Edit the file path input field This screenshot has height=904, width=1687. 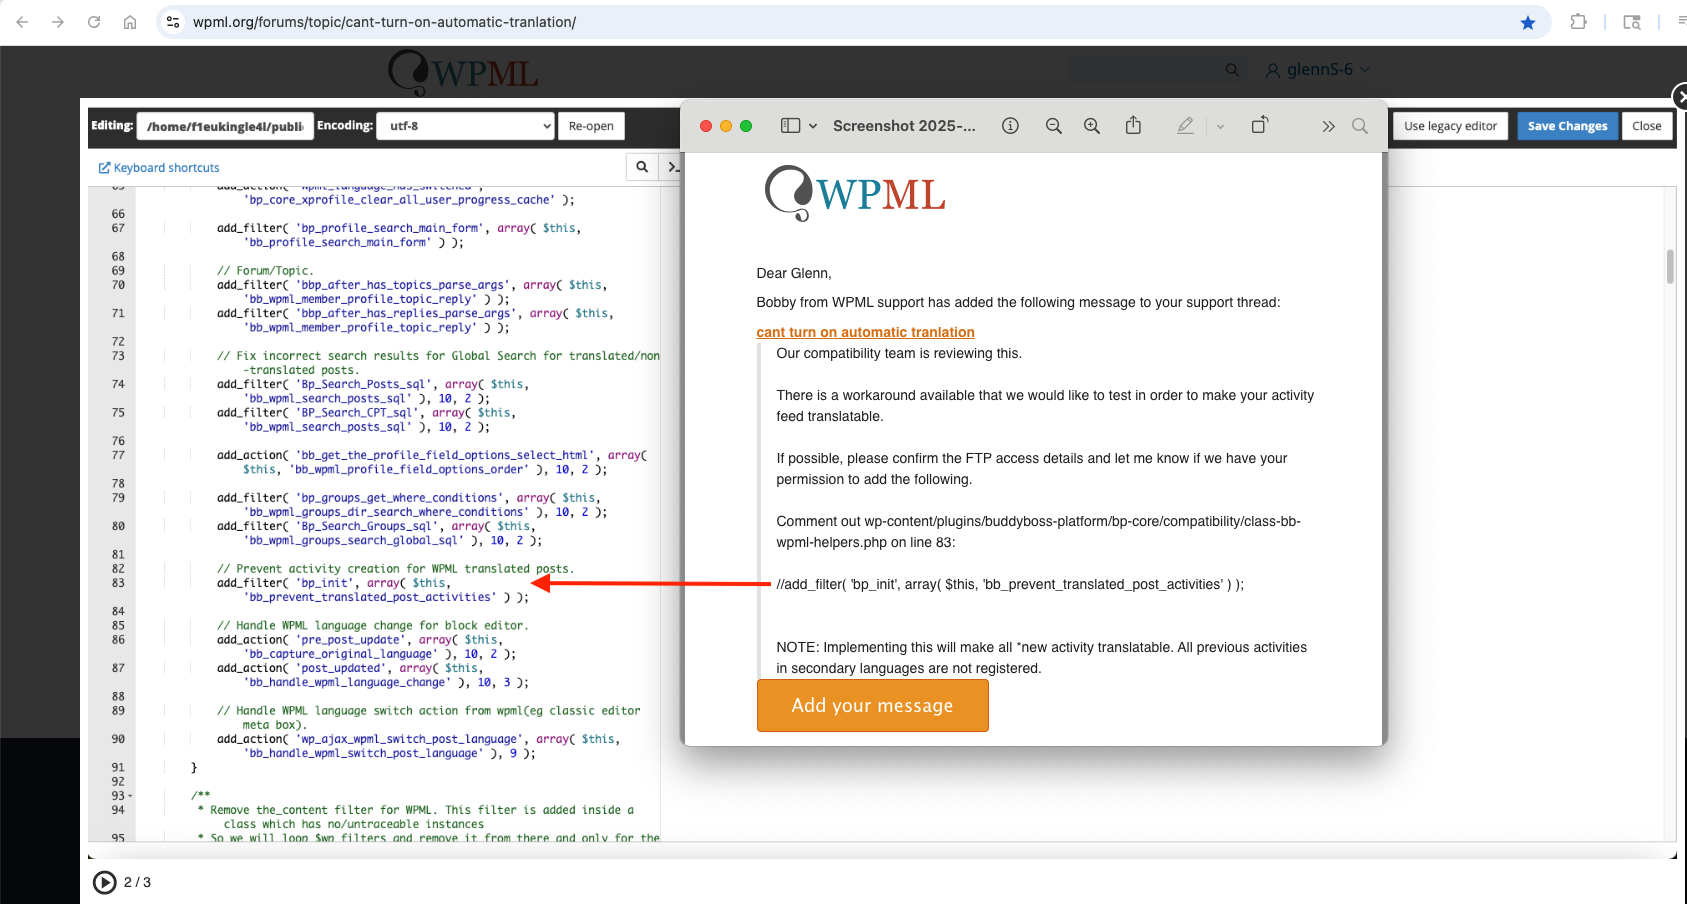(225, 126)
